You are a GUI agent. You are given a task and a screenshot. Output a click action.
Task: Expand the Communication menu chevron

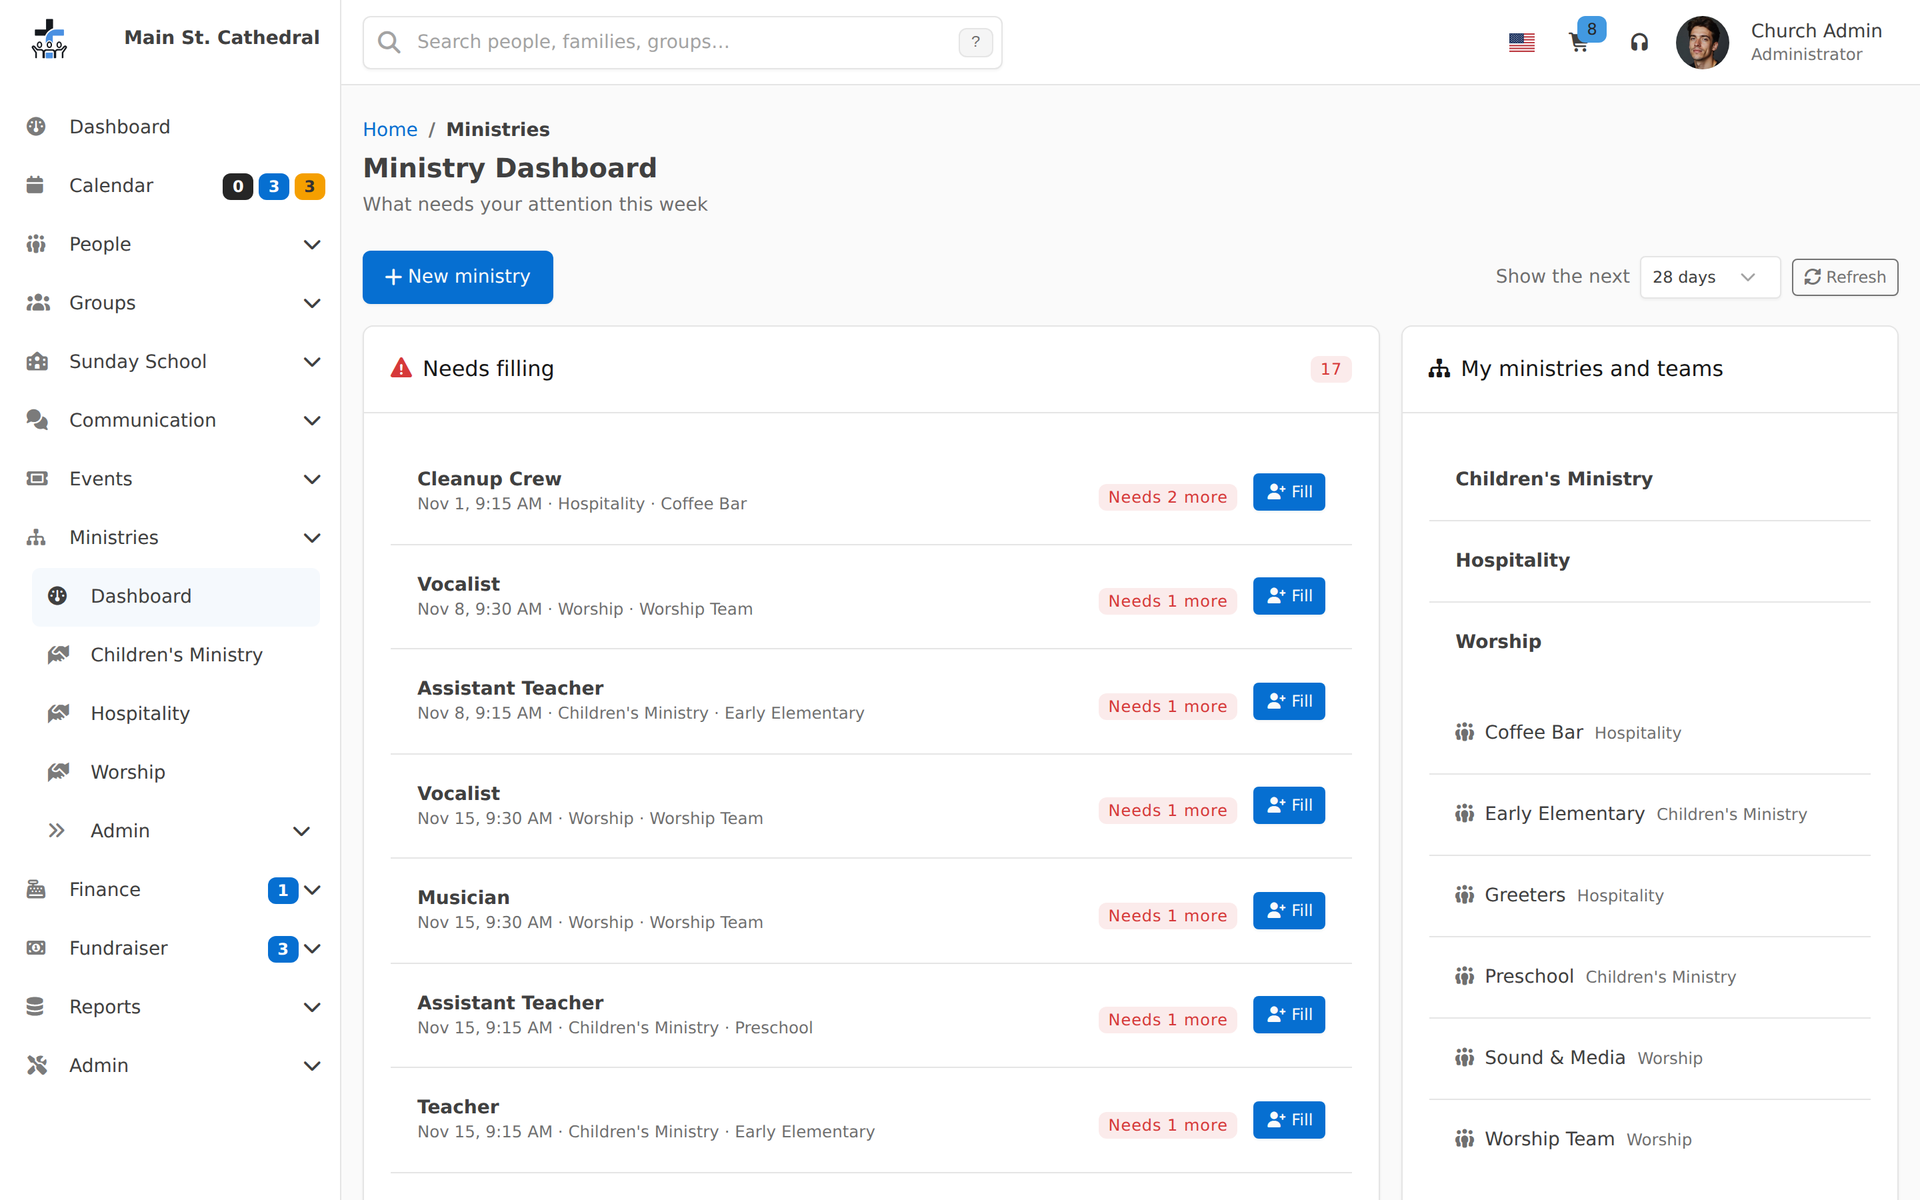click(x=312, y=421)
